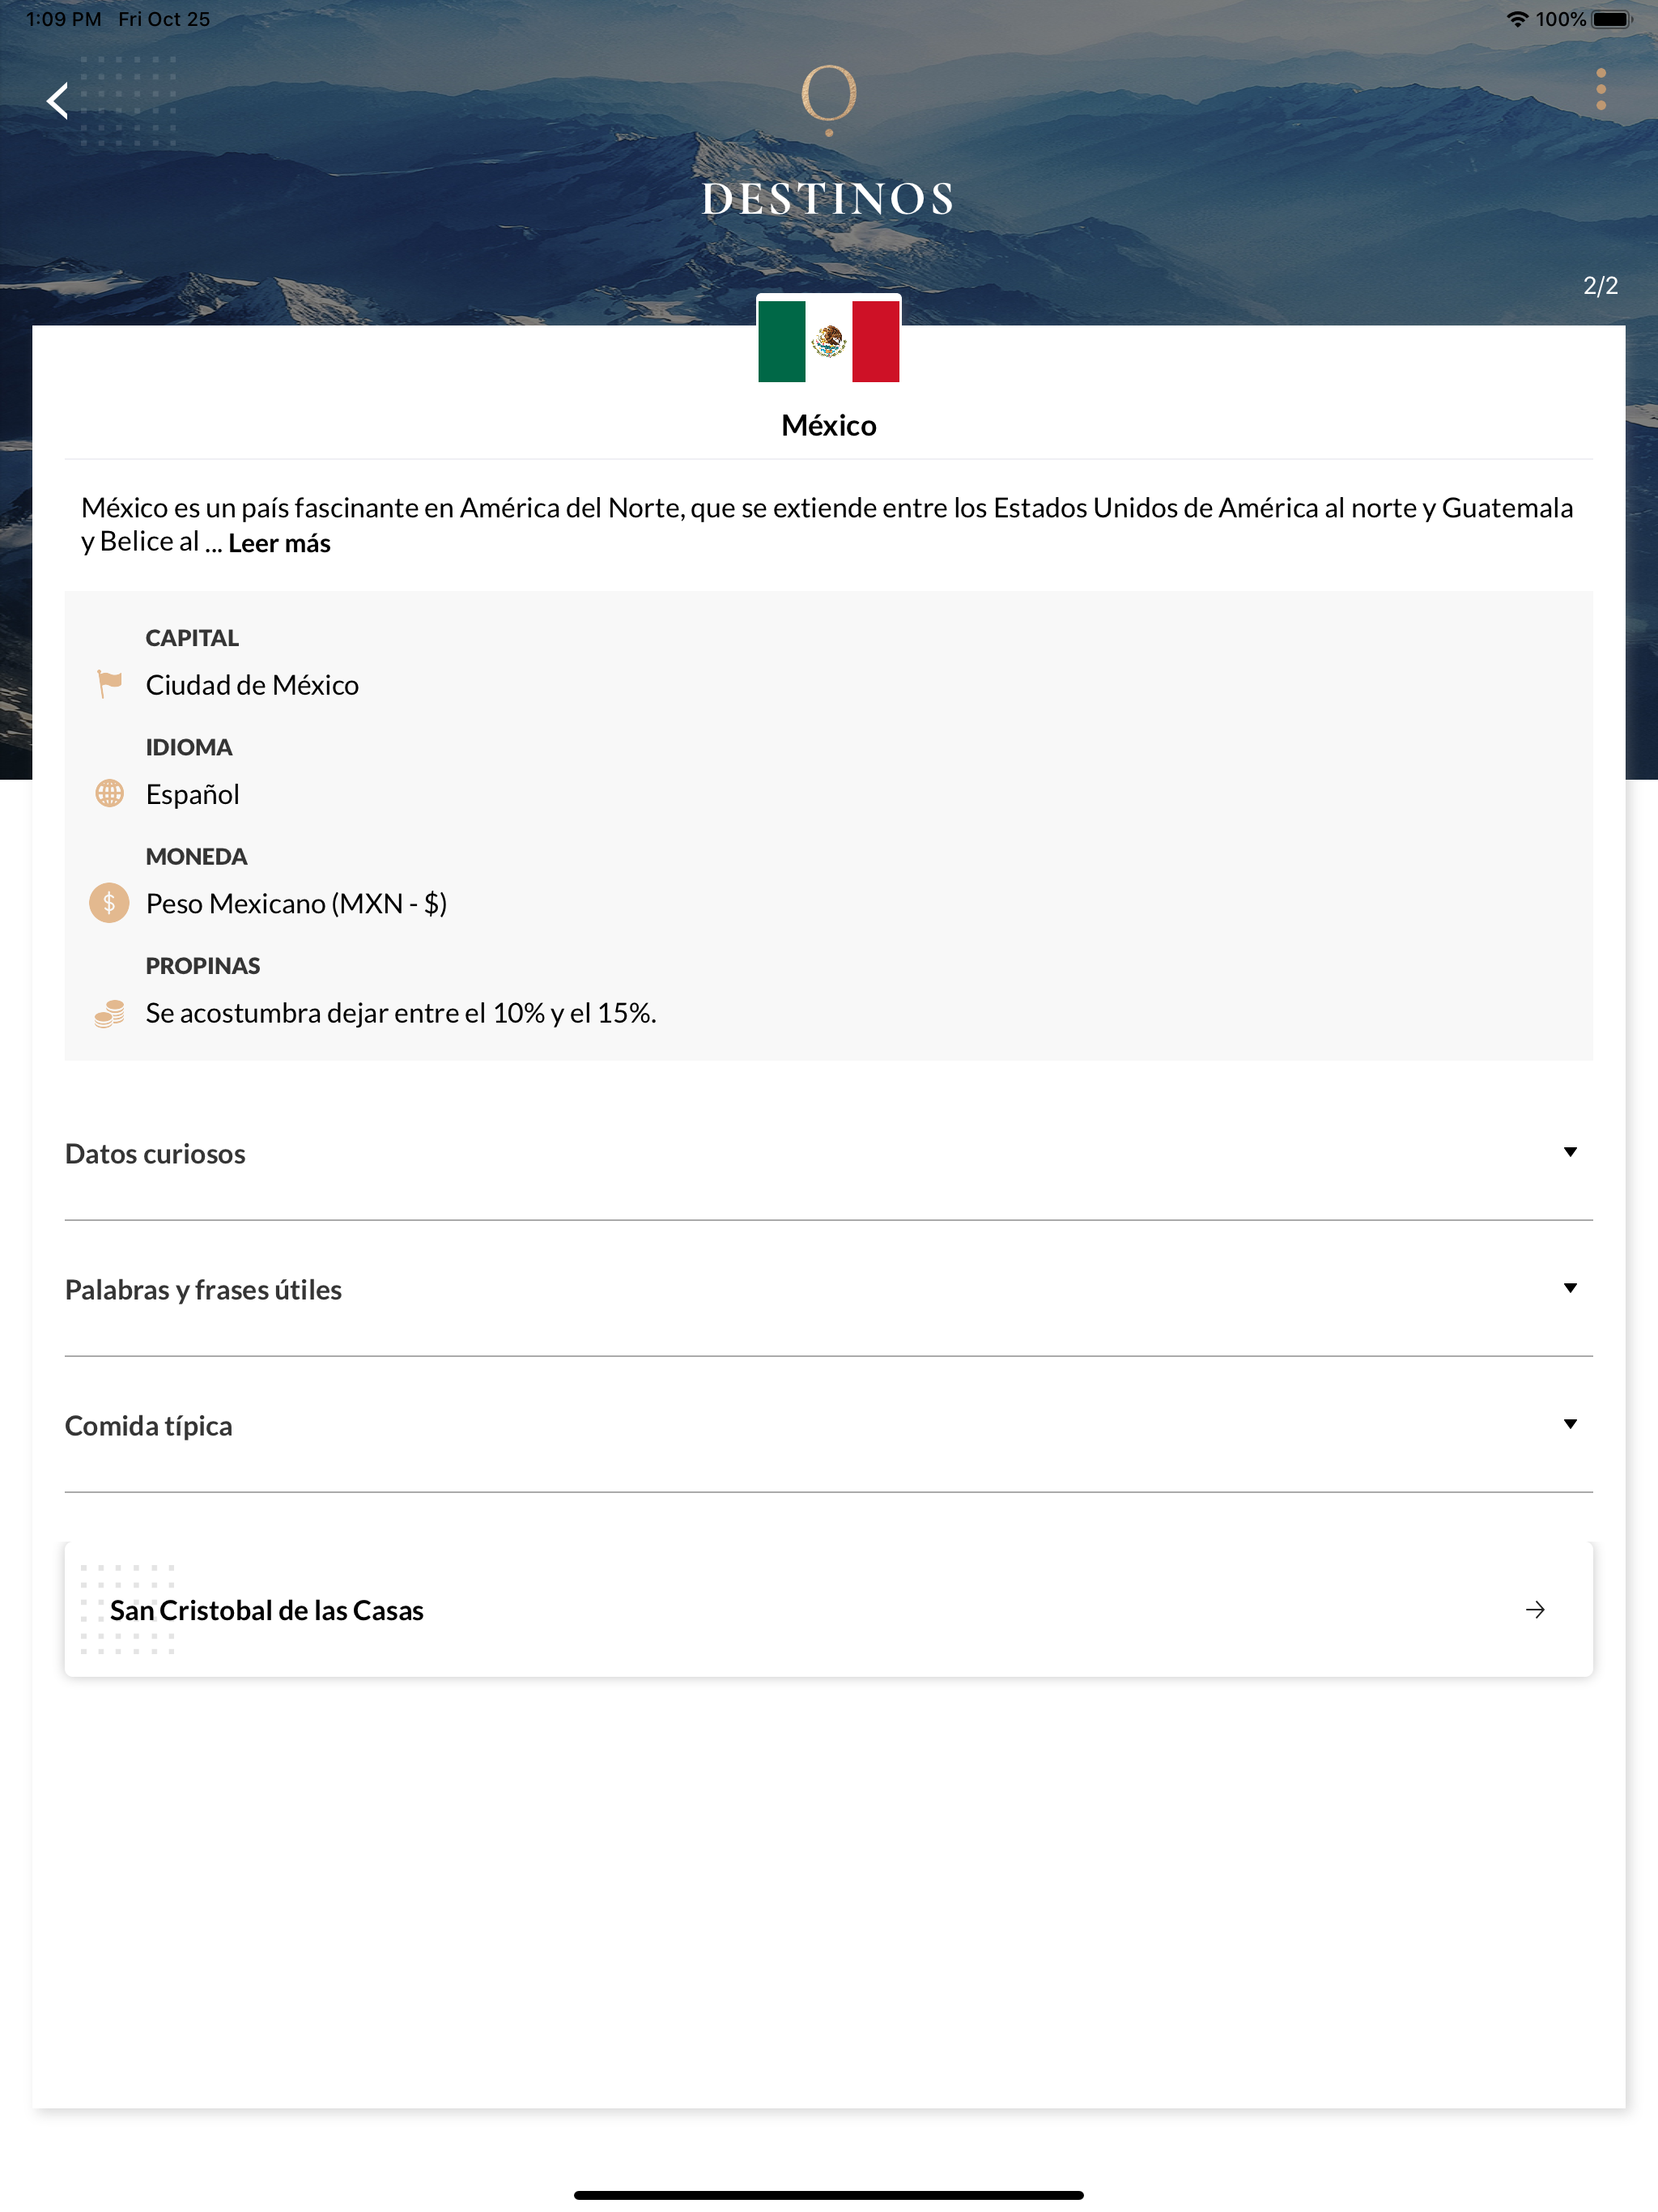Image resolution: width=1658 pixels, height=2212 pixels.
Task: Tap the Ciudad de México text
Action: pyautogui.click(x=252, y=684)
